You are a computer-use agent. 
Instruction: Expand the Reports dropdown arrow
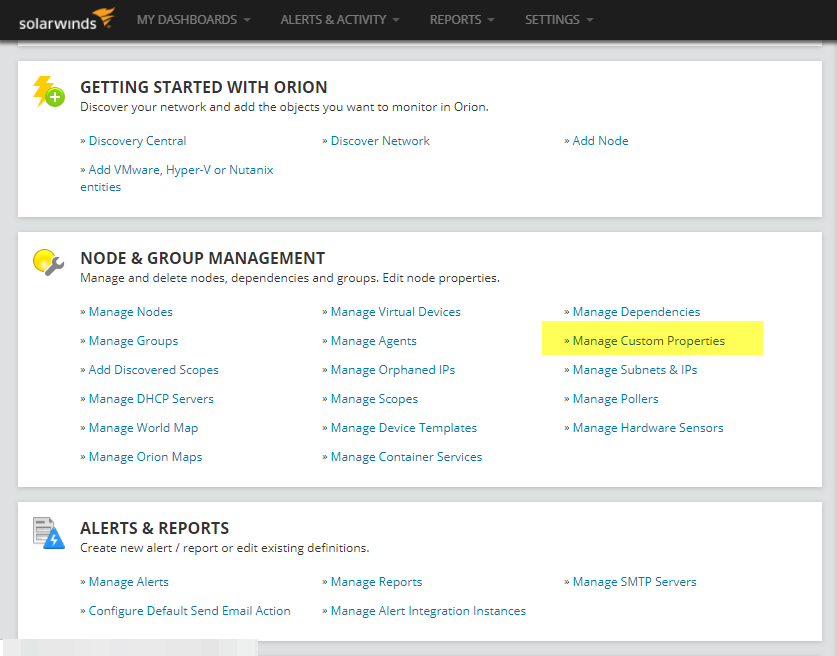coord(491,20)
